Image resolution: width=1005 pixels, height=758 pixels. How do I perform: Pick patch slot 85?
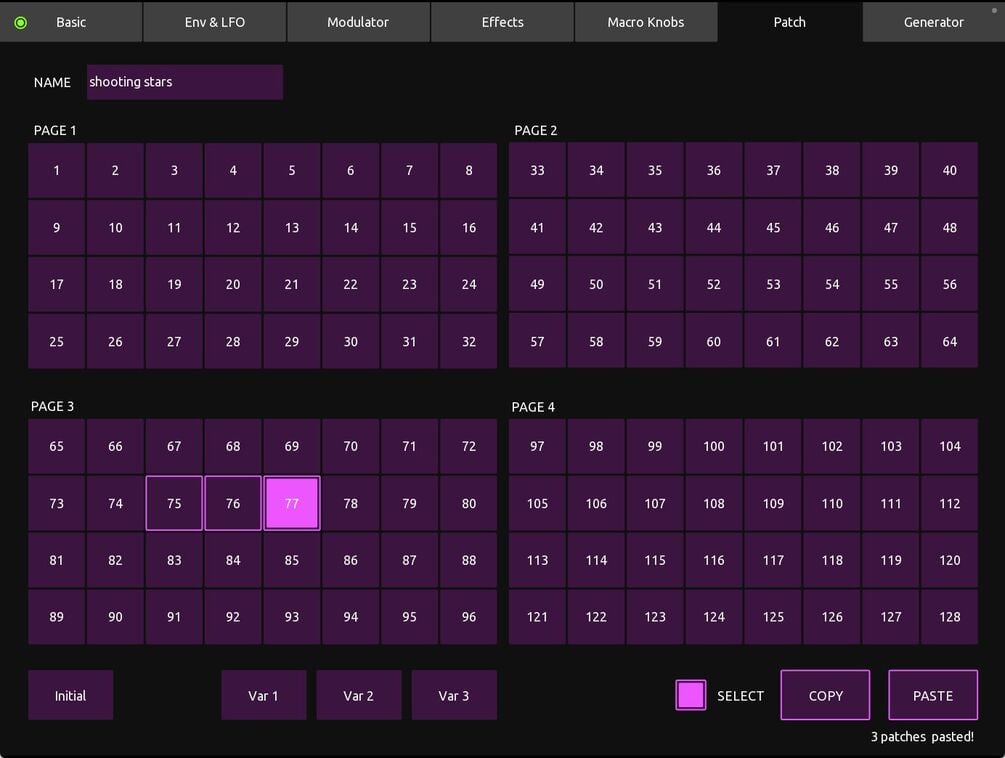292,560
